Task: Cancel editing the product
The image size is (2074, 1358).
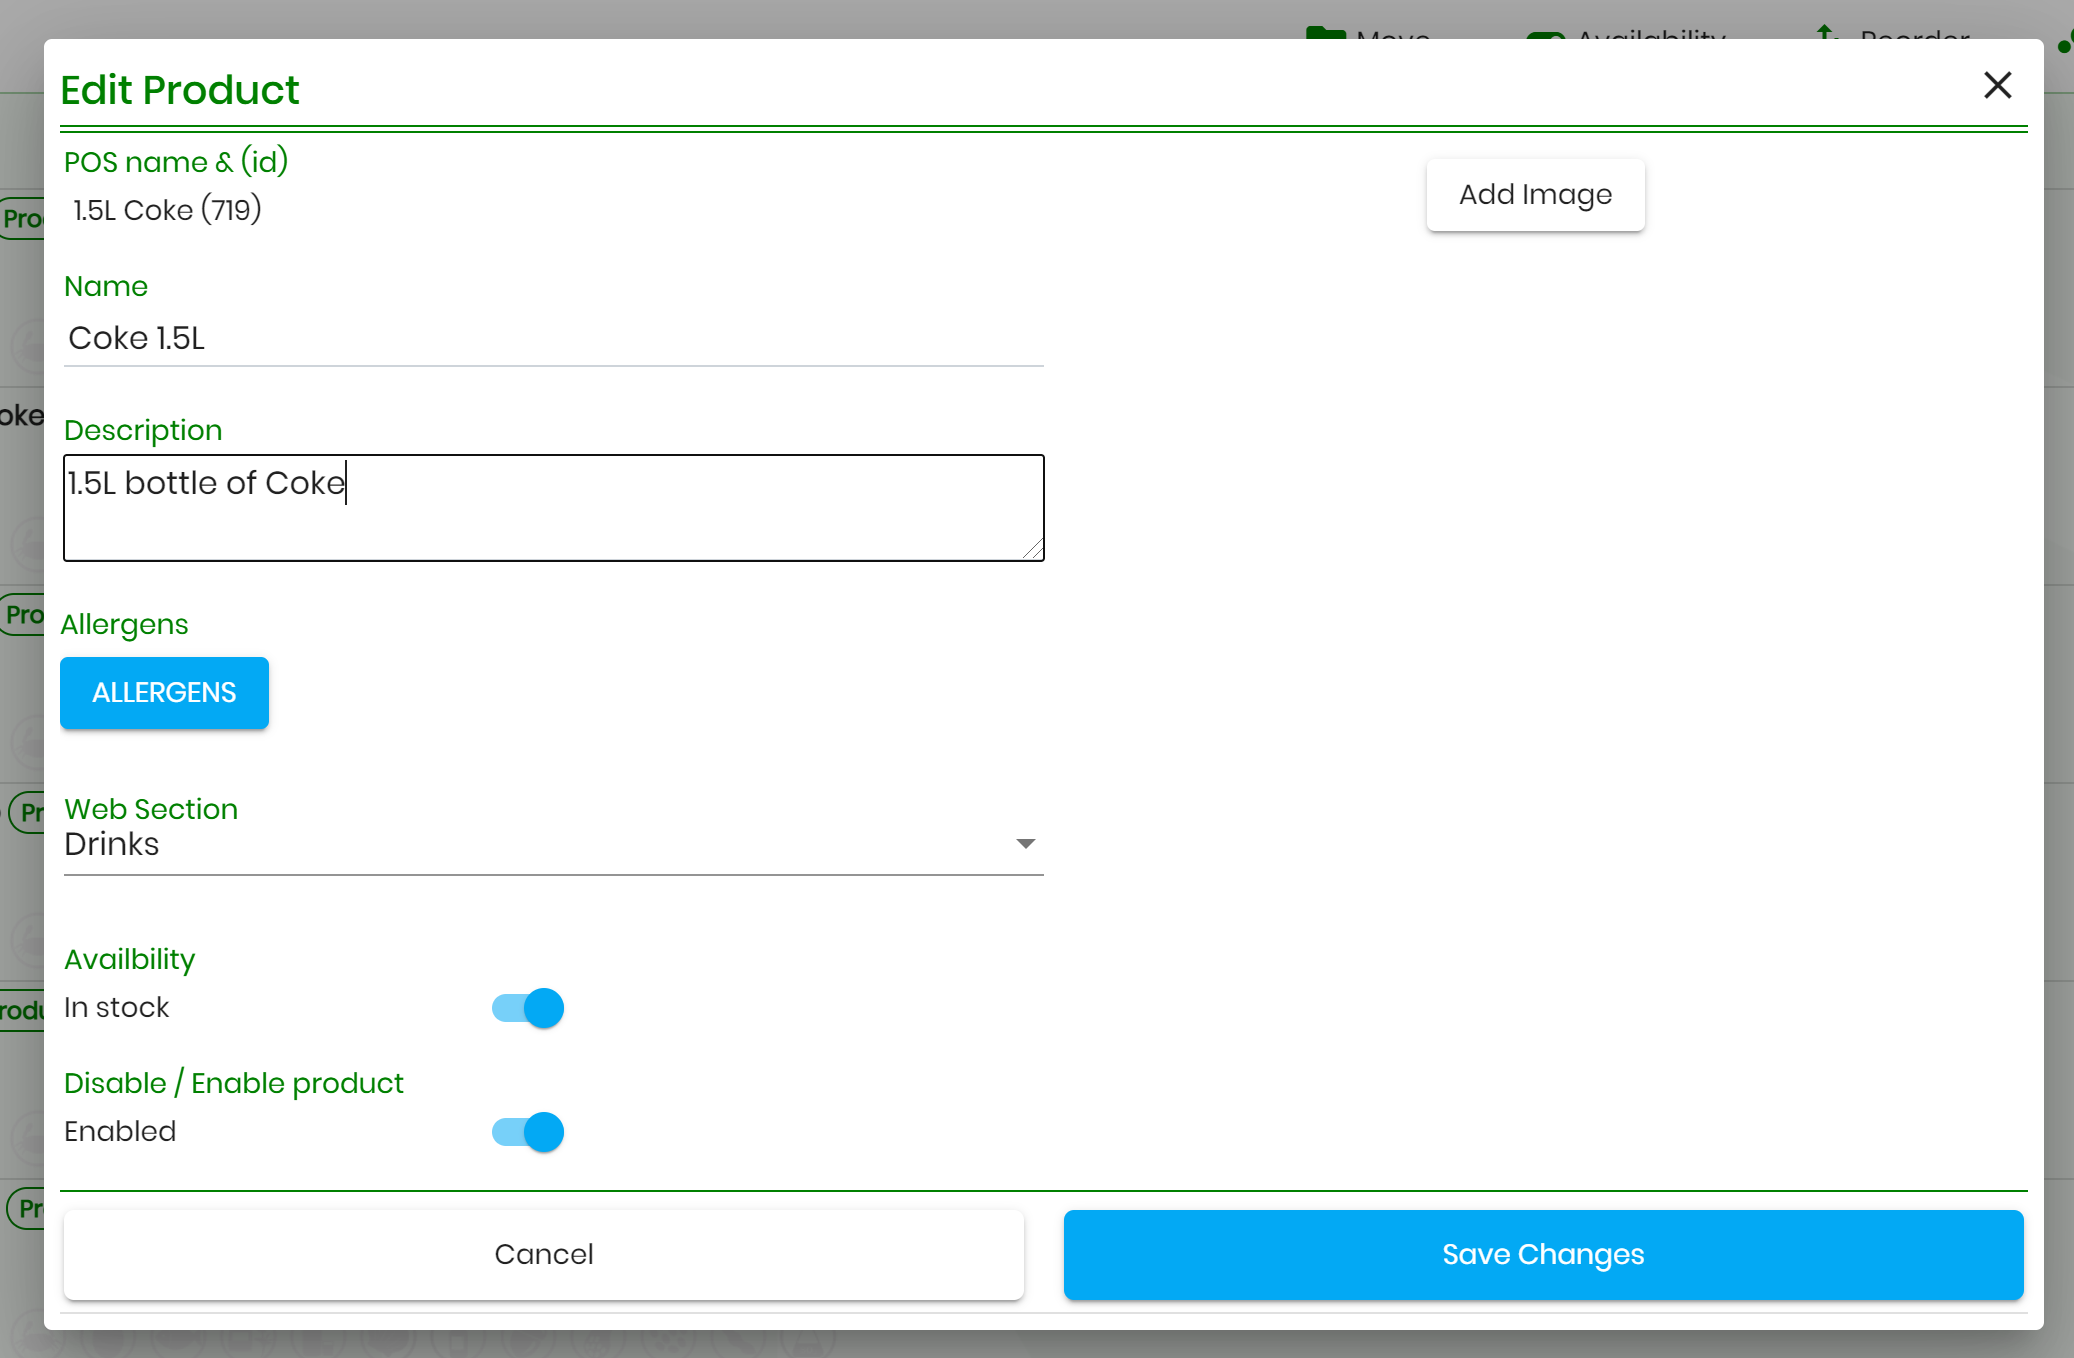Action: [x=544, y=1254]
